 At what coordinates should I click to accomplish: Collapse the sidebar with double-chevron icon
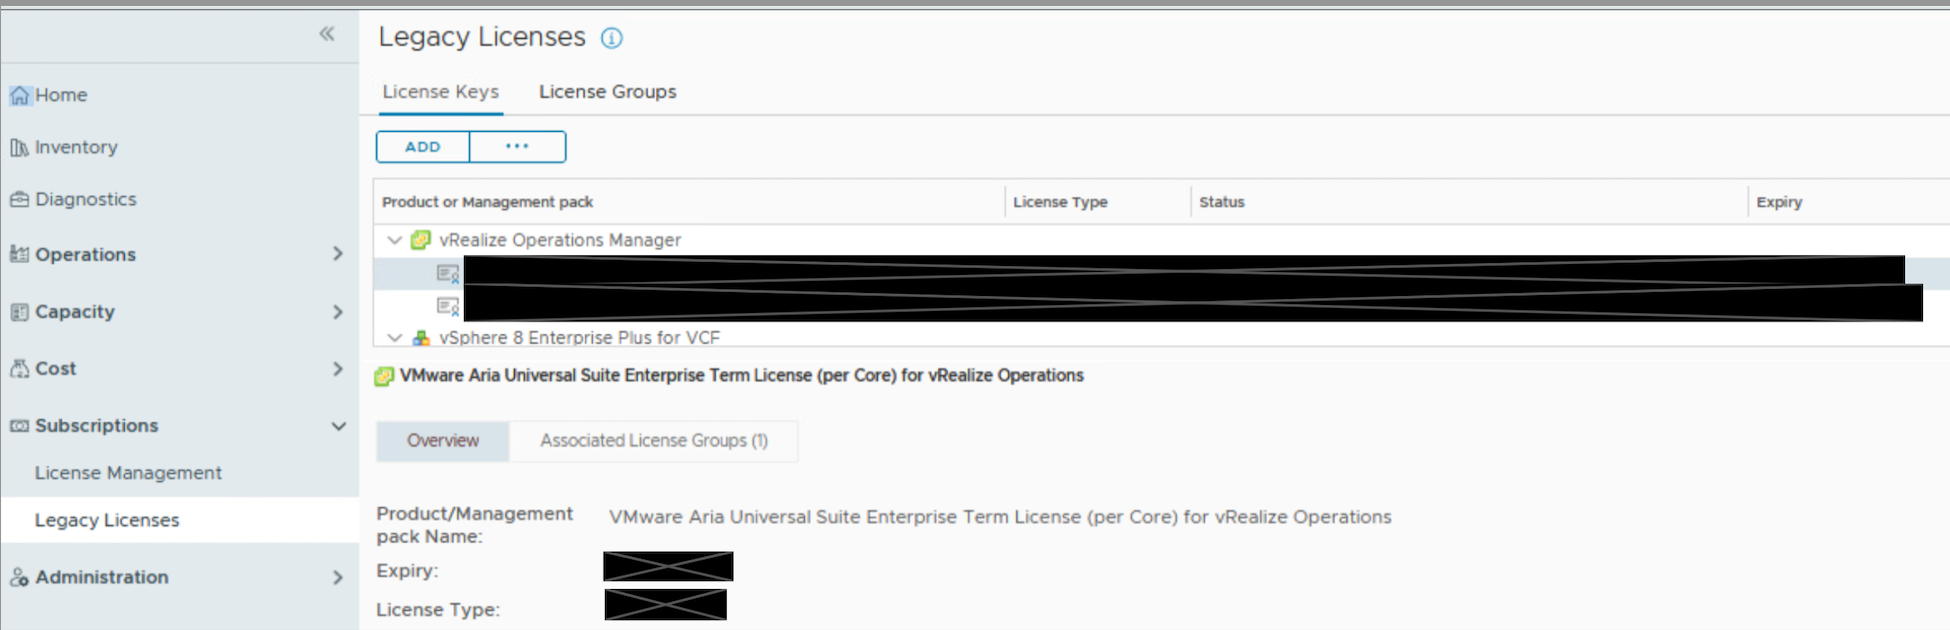(x=327, y=34)
